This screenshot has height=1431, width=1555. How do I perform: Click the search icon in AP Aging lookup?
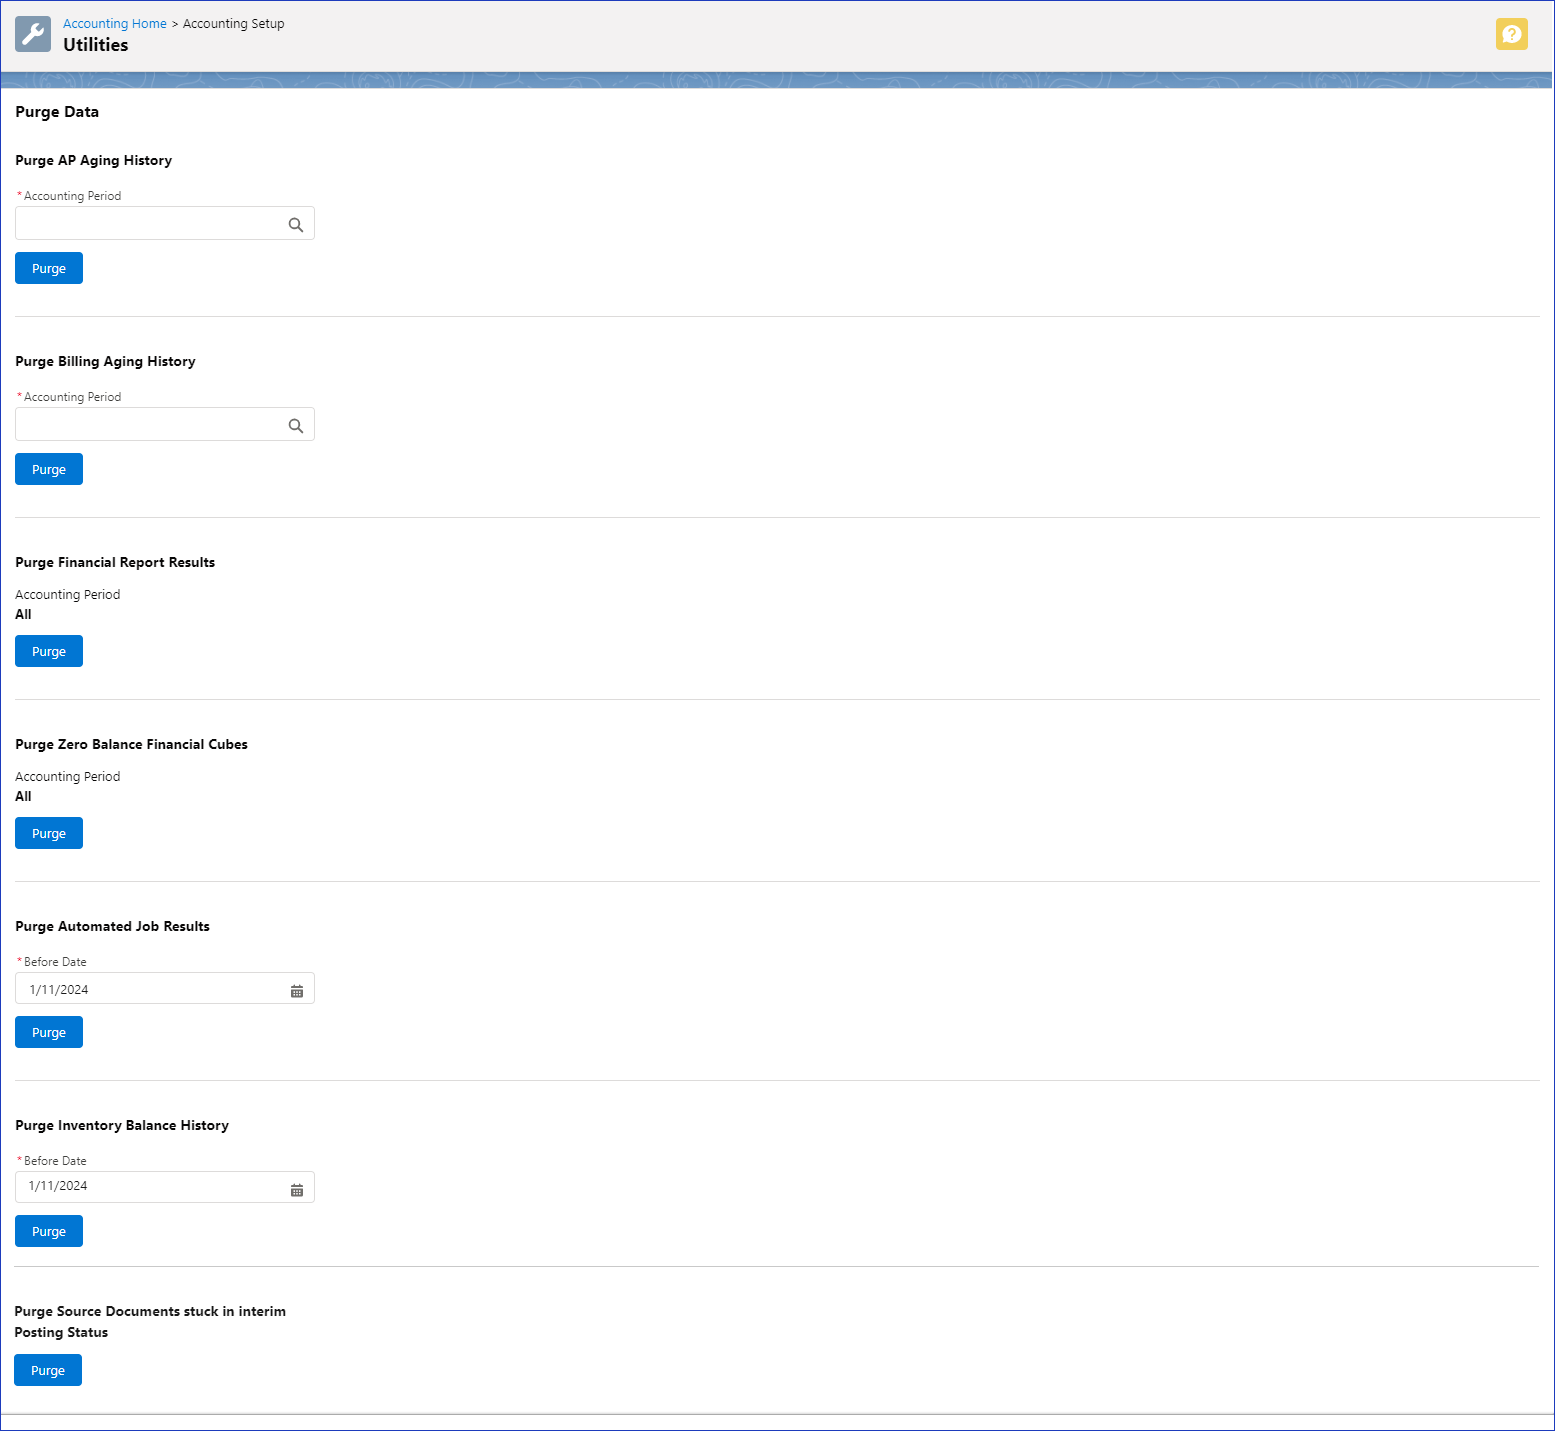click(x=295, y=224)
